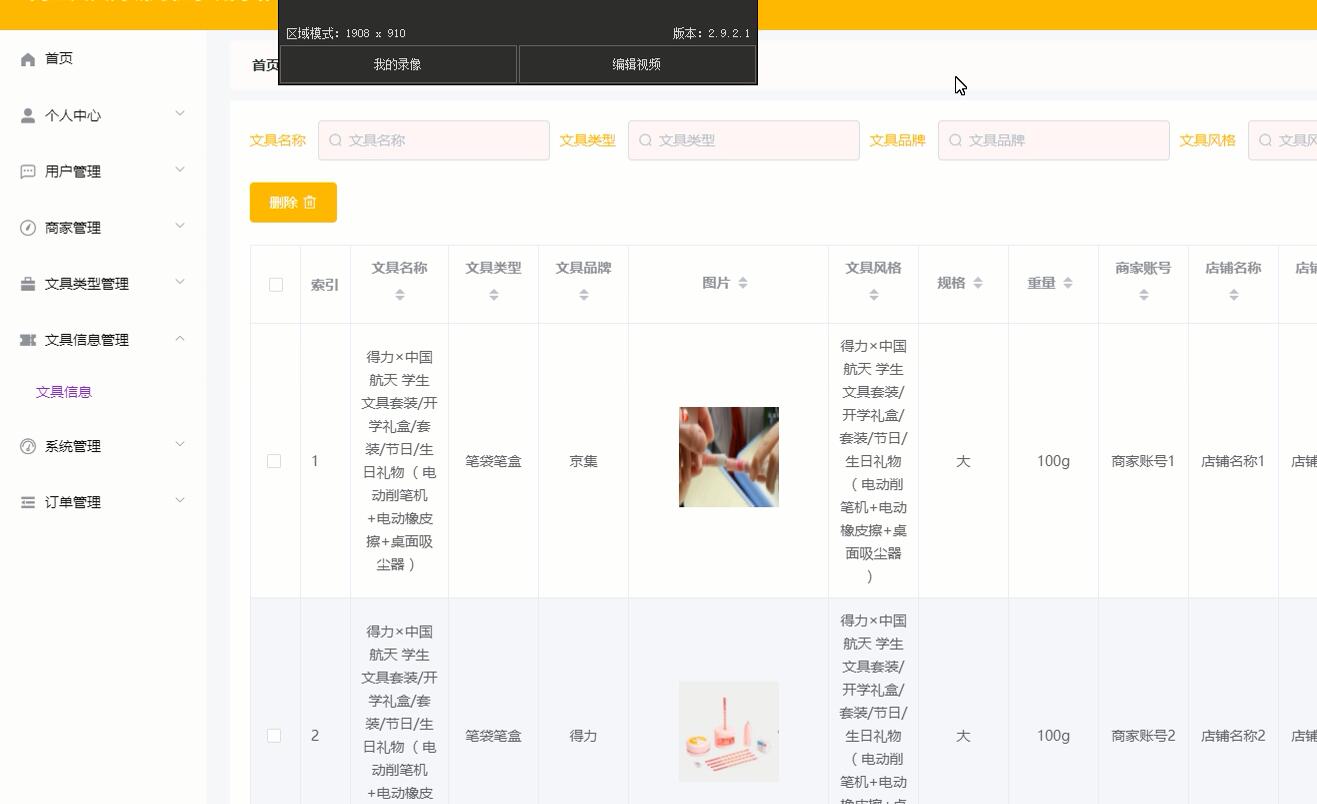Click the 首页 breadcrumb link
Screen dimensions: 1317x804
[262, 64]
